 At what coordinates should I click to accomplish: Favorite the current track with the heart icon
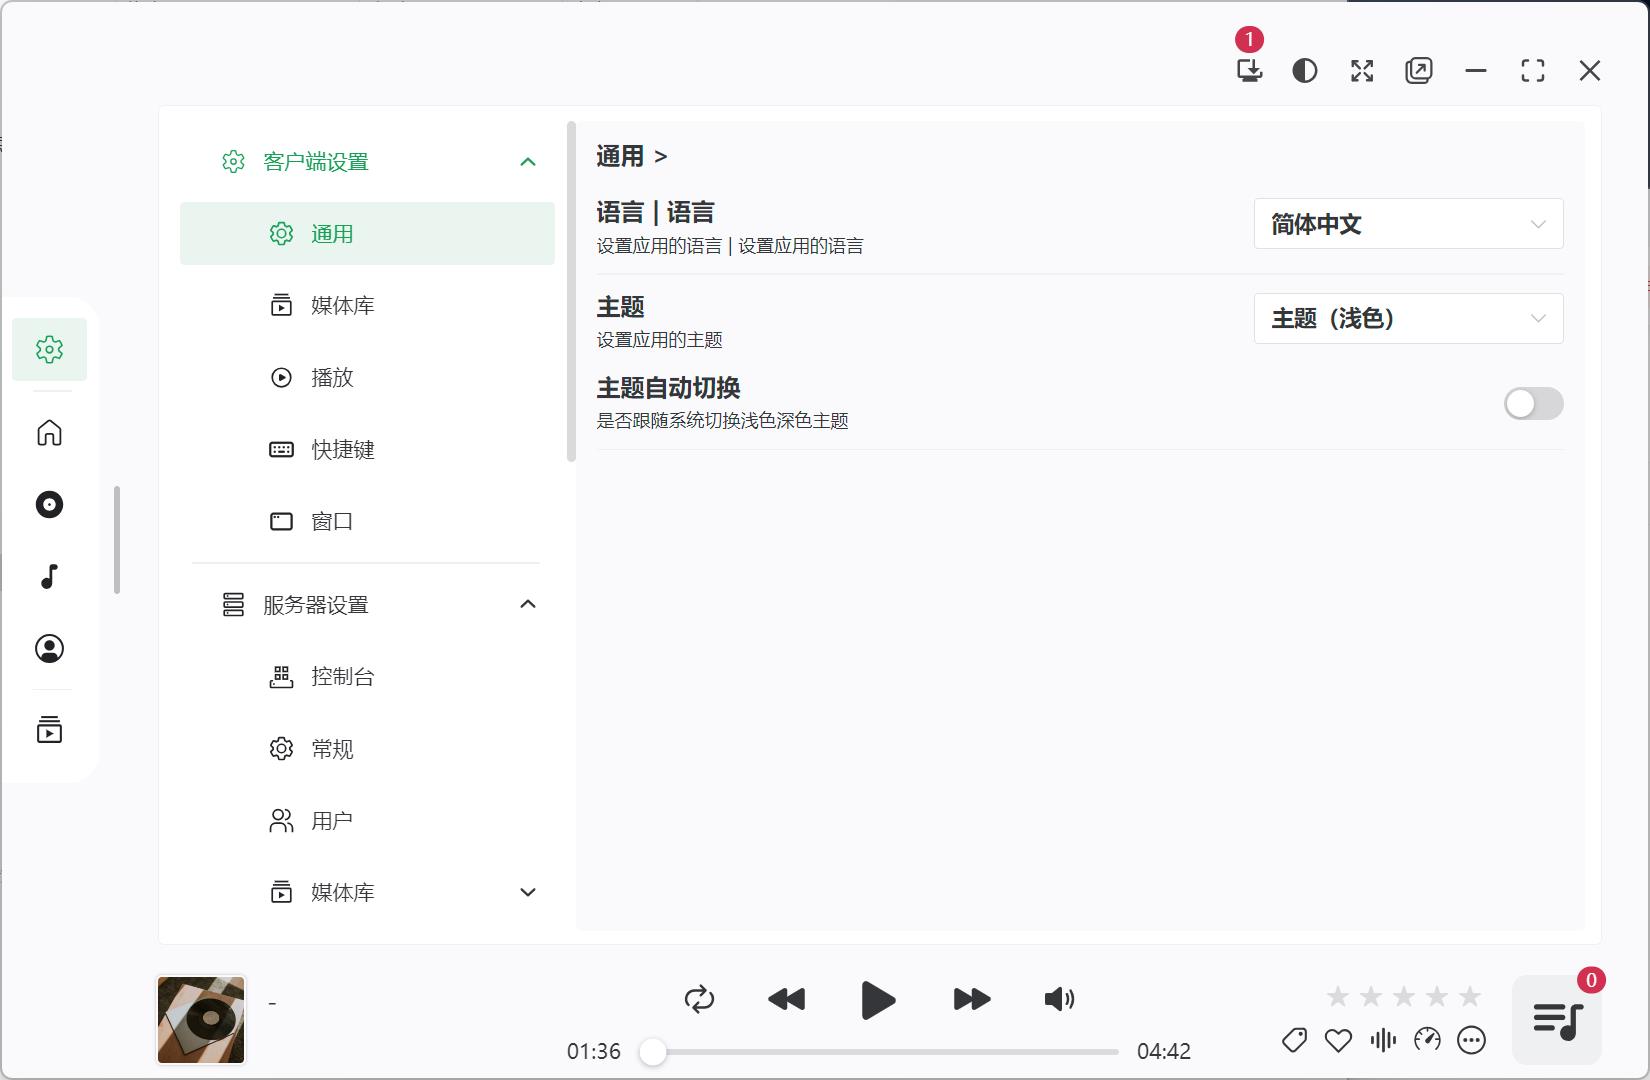pos(1337,1040)
